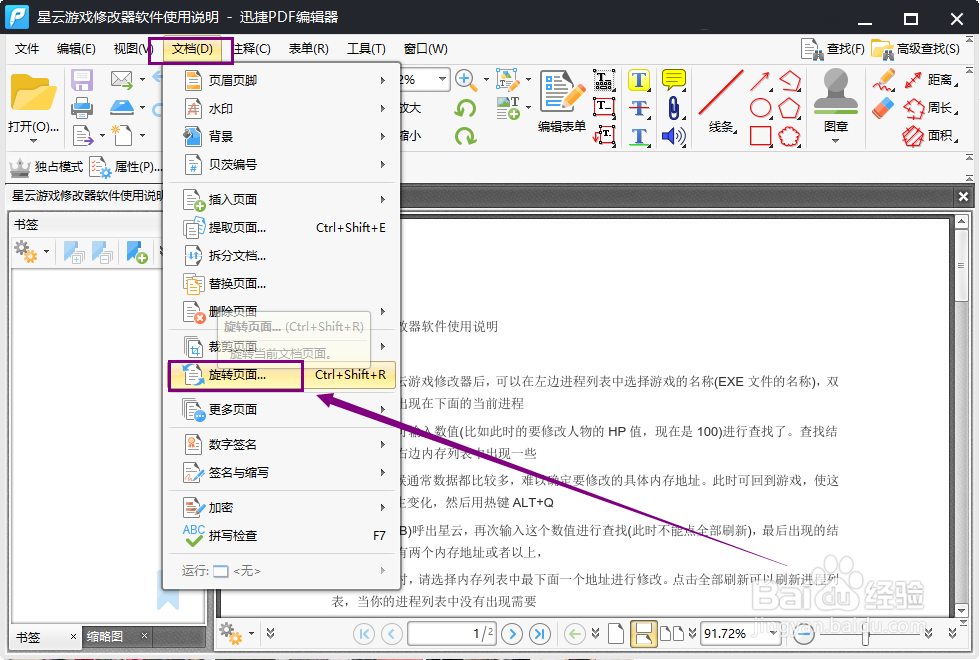Select the 周长 perimeter measuring tool
Viewport: 980px width, 660px height.
click(931, 108)
